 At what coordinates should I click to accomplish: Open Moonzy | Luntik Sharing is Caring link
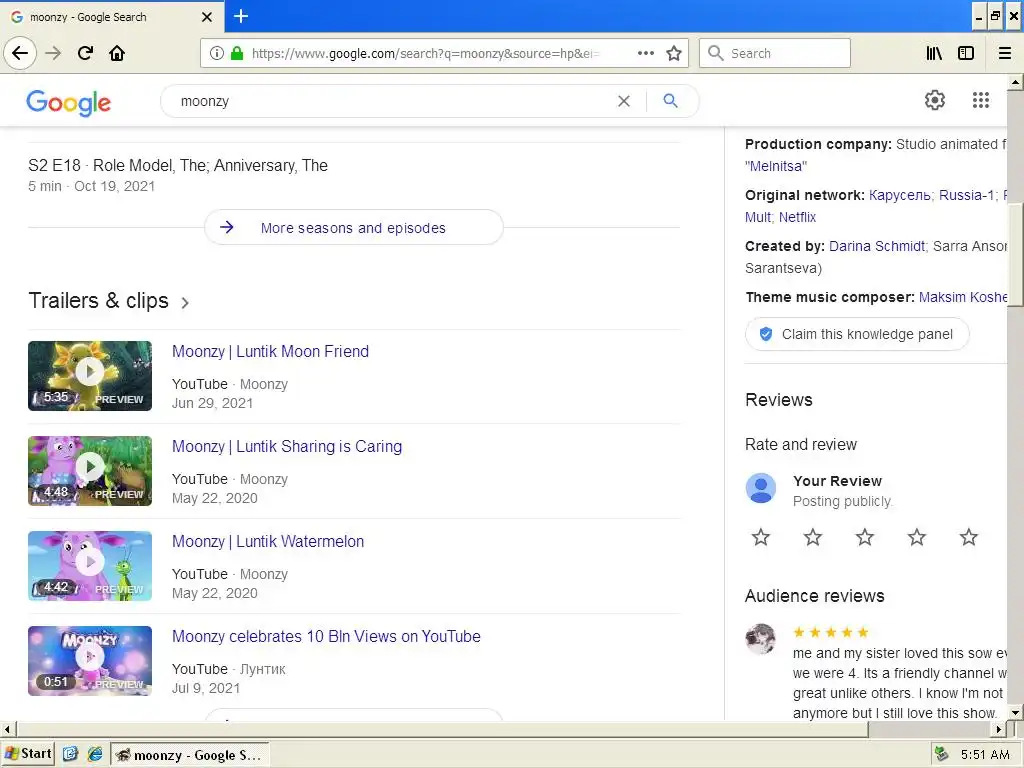[287, 446]
